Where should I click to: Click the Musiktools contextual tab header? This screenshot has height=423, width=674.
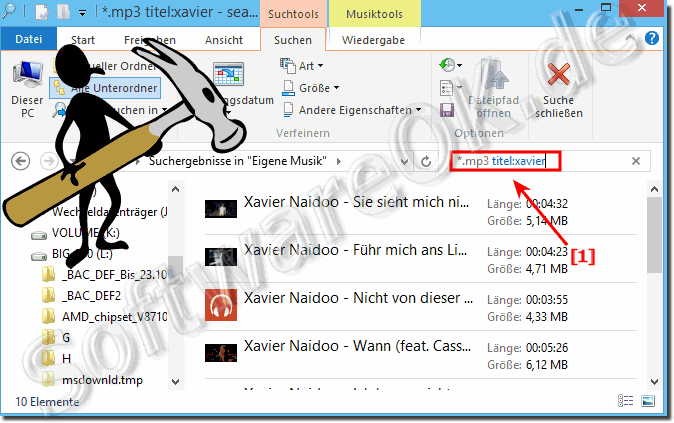[x=374, y=14]
